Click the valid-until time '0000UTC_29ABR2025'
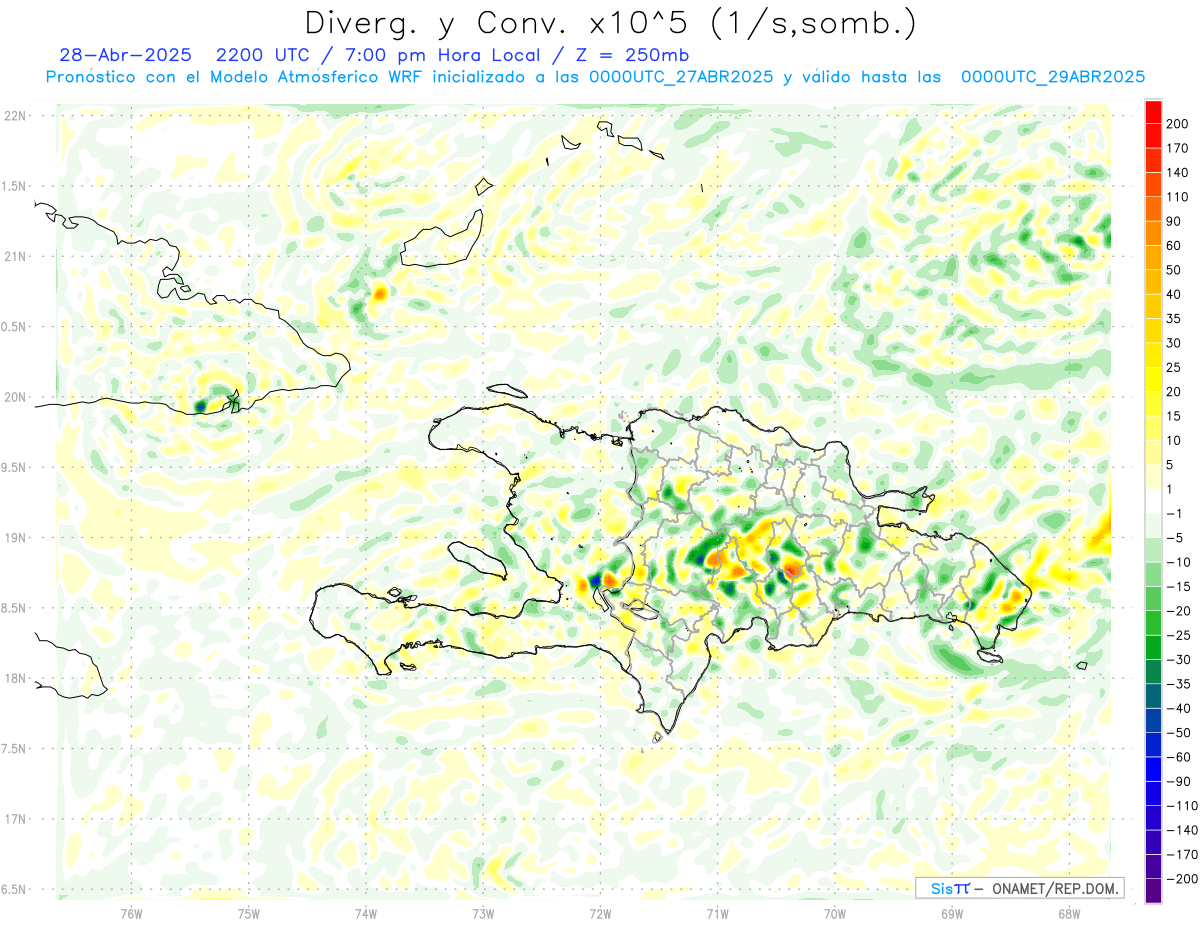 (1052, 77)
